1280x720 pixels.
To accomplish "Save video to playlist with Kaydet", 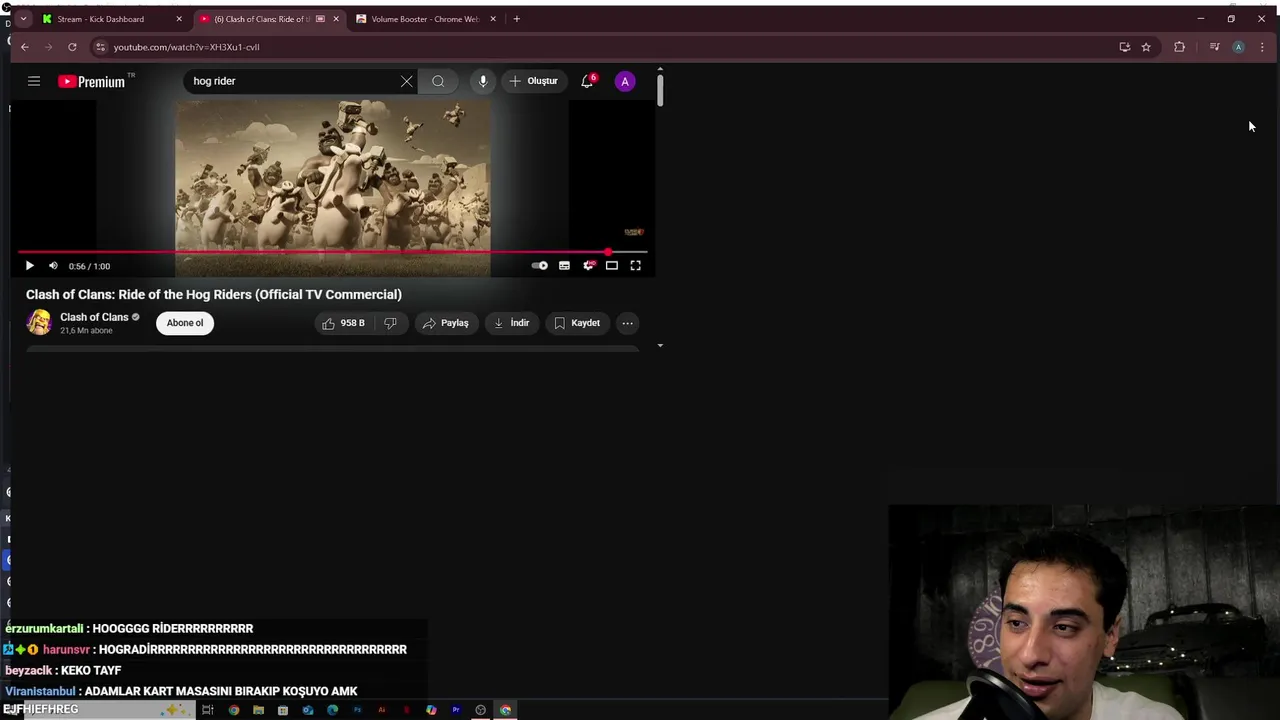I will point(577,323).
